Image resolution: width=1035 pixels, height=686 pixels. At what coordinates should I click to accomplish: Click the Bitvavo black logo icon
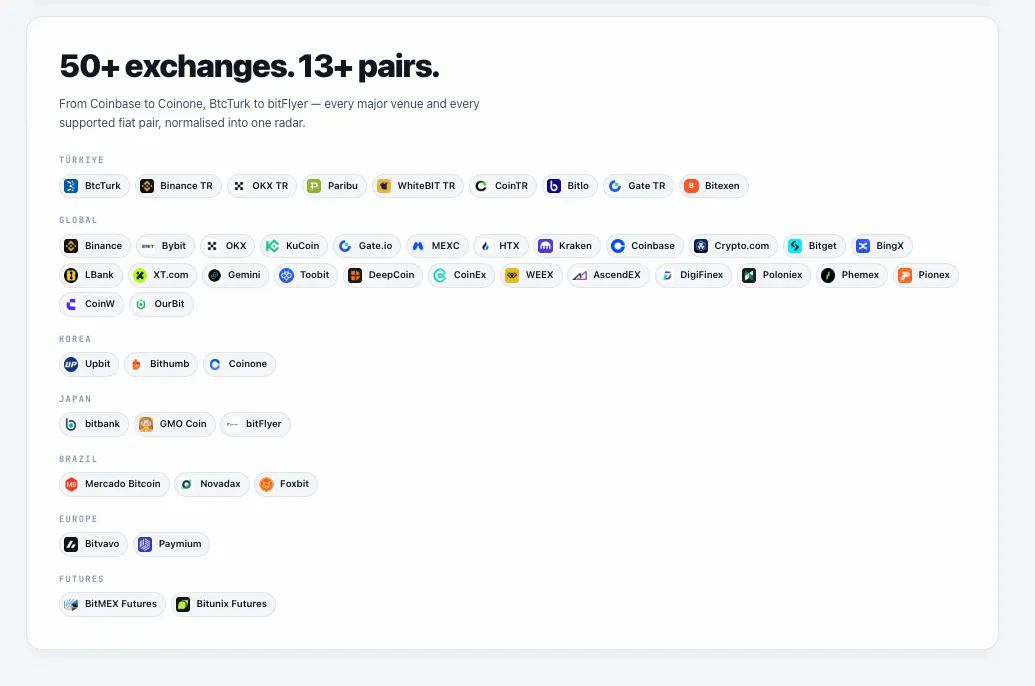click(71, 545)
